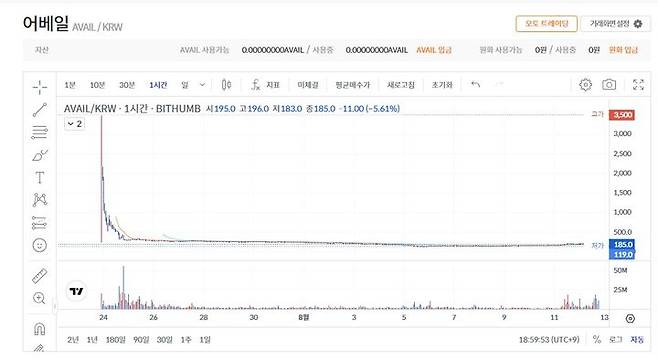Change candlestick chart type

(x=226, y=85)
